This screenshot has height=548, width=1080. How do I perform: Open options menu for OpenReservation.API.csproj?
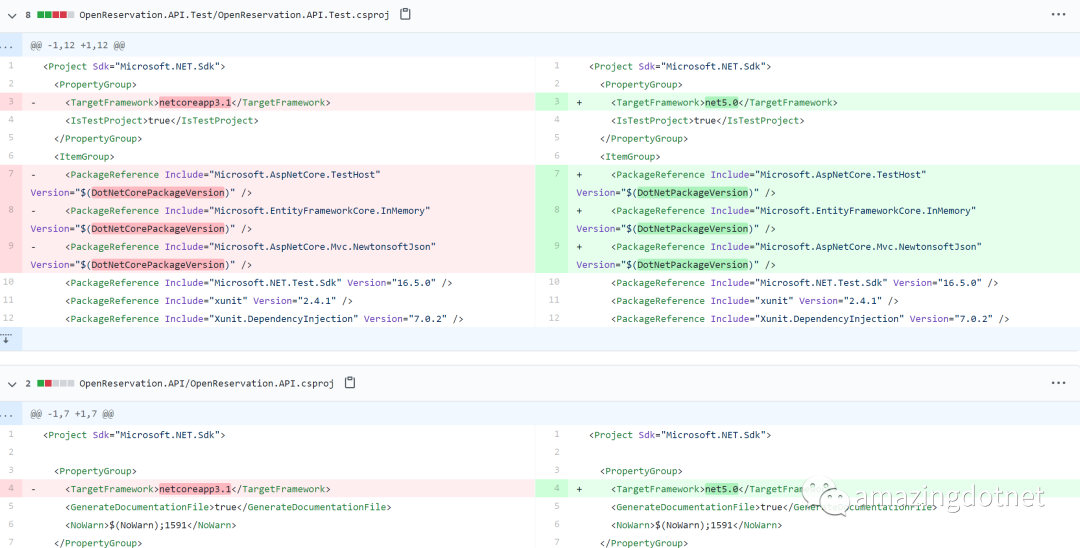tap(1059, 383)
